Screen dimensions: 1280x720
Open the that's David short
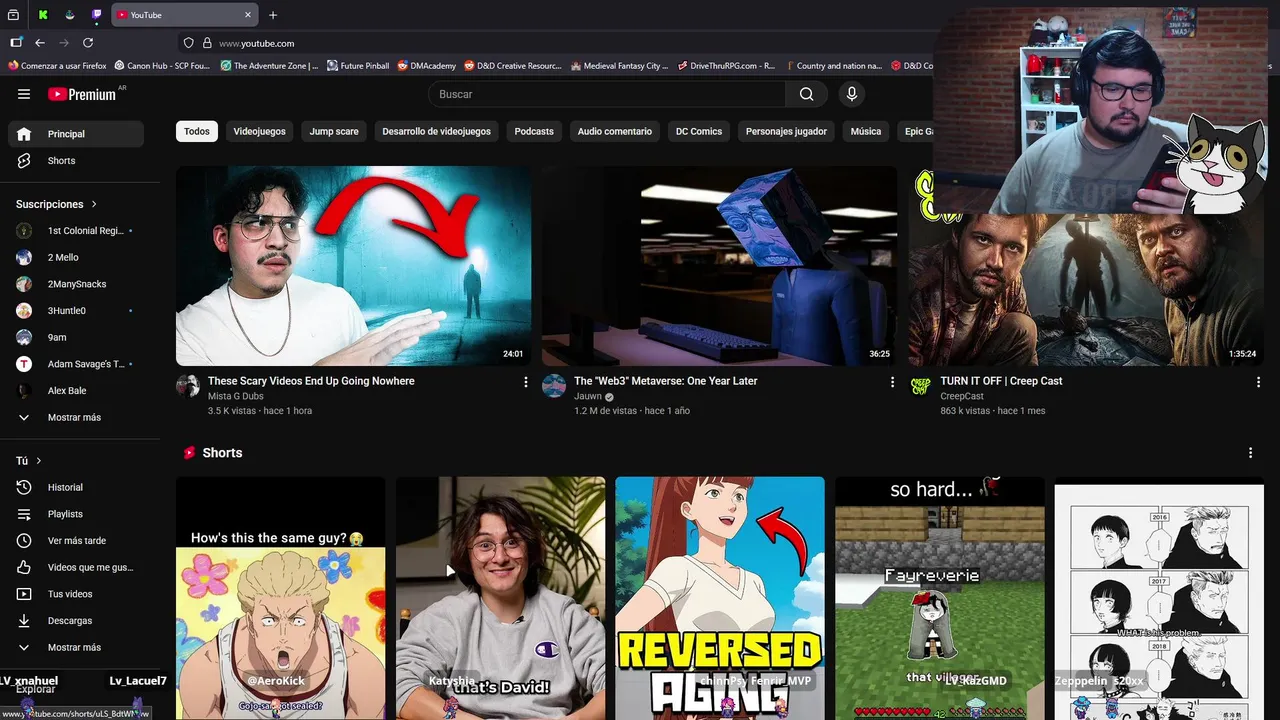501,598
